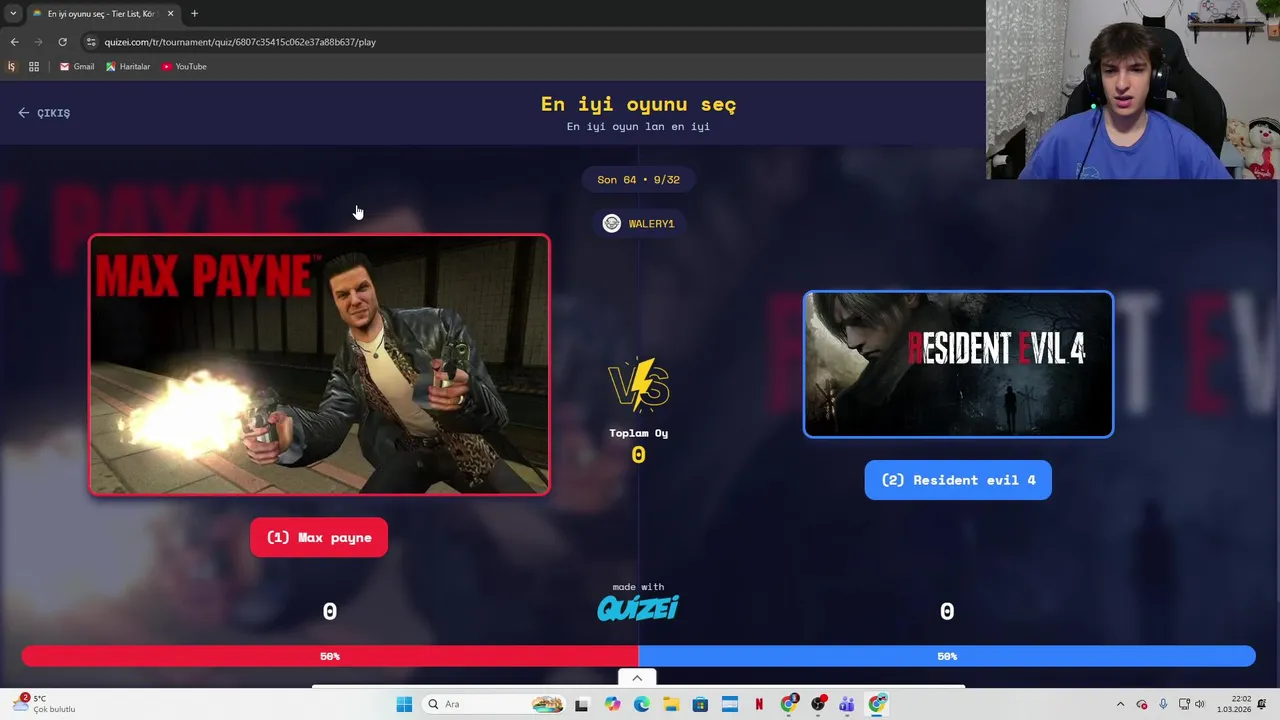Expand the bottom panel chevron
This screenshot has width=1280, height=720.
tap(637, 678)
